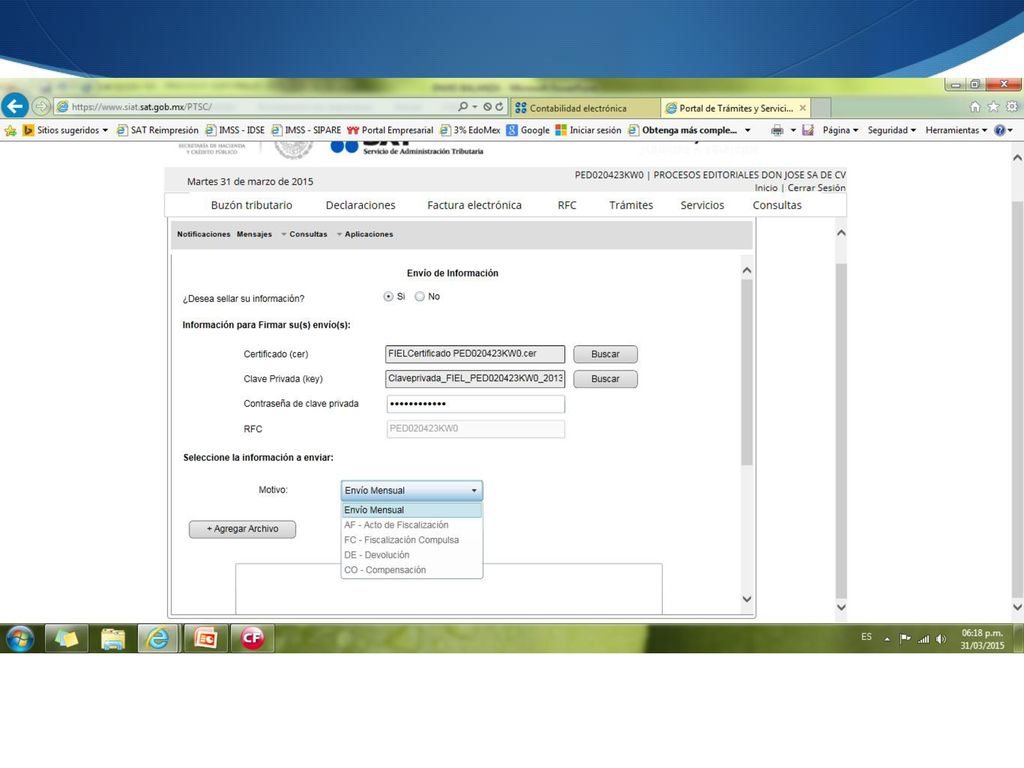This screenshot has width=1024, height=768.
Task: Click Buscar next to Clave Privada
Action: click(605, 379)
